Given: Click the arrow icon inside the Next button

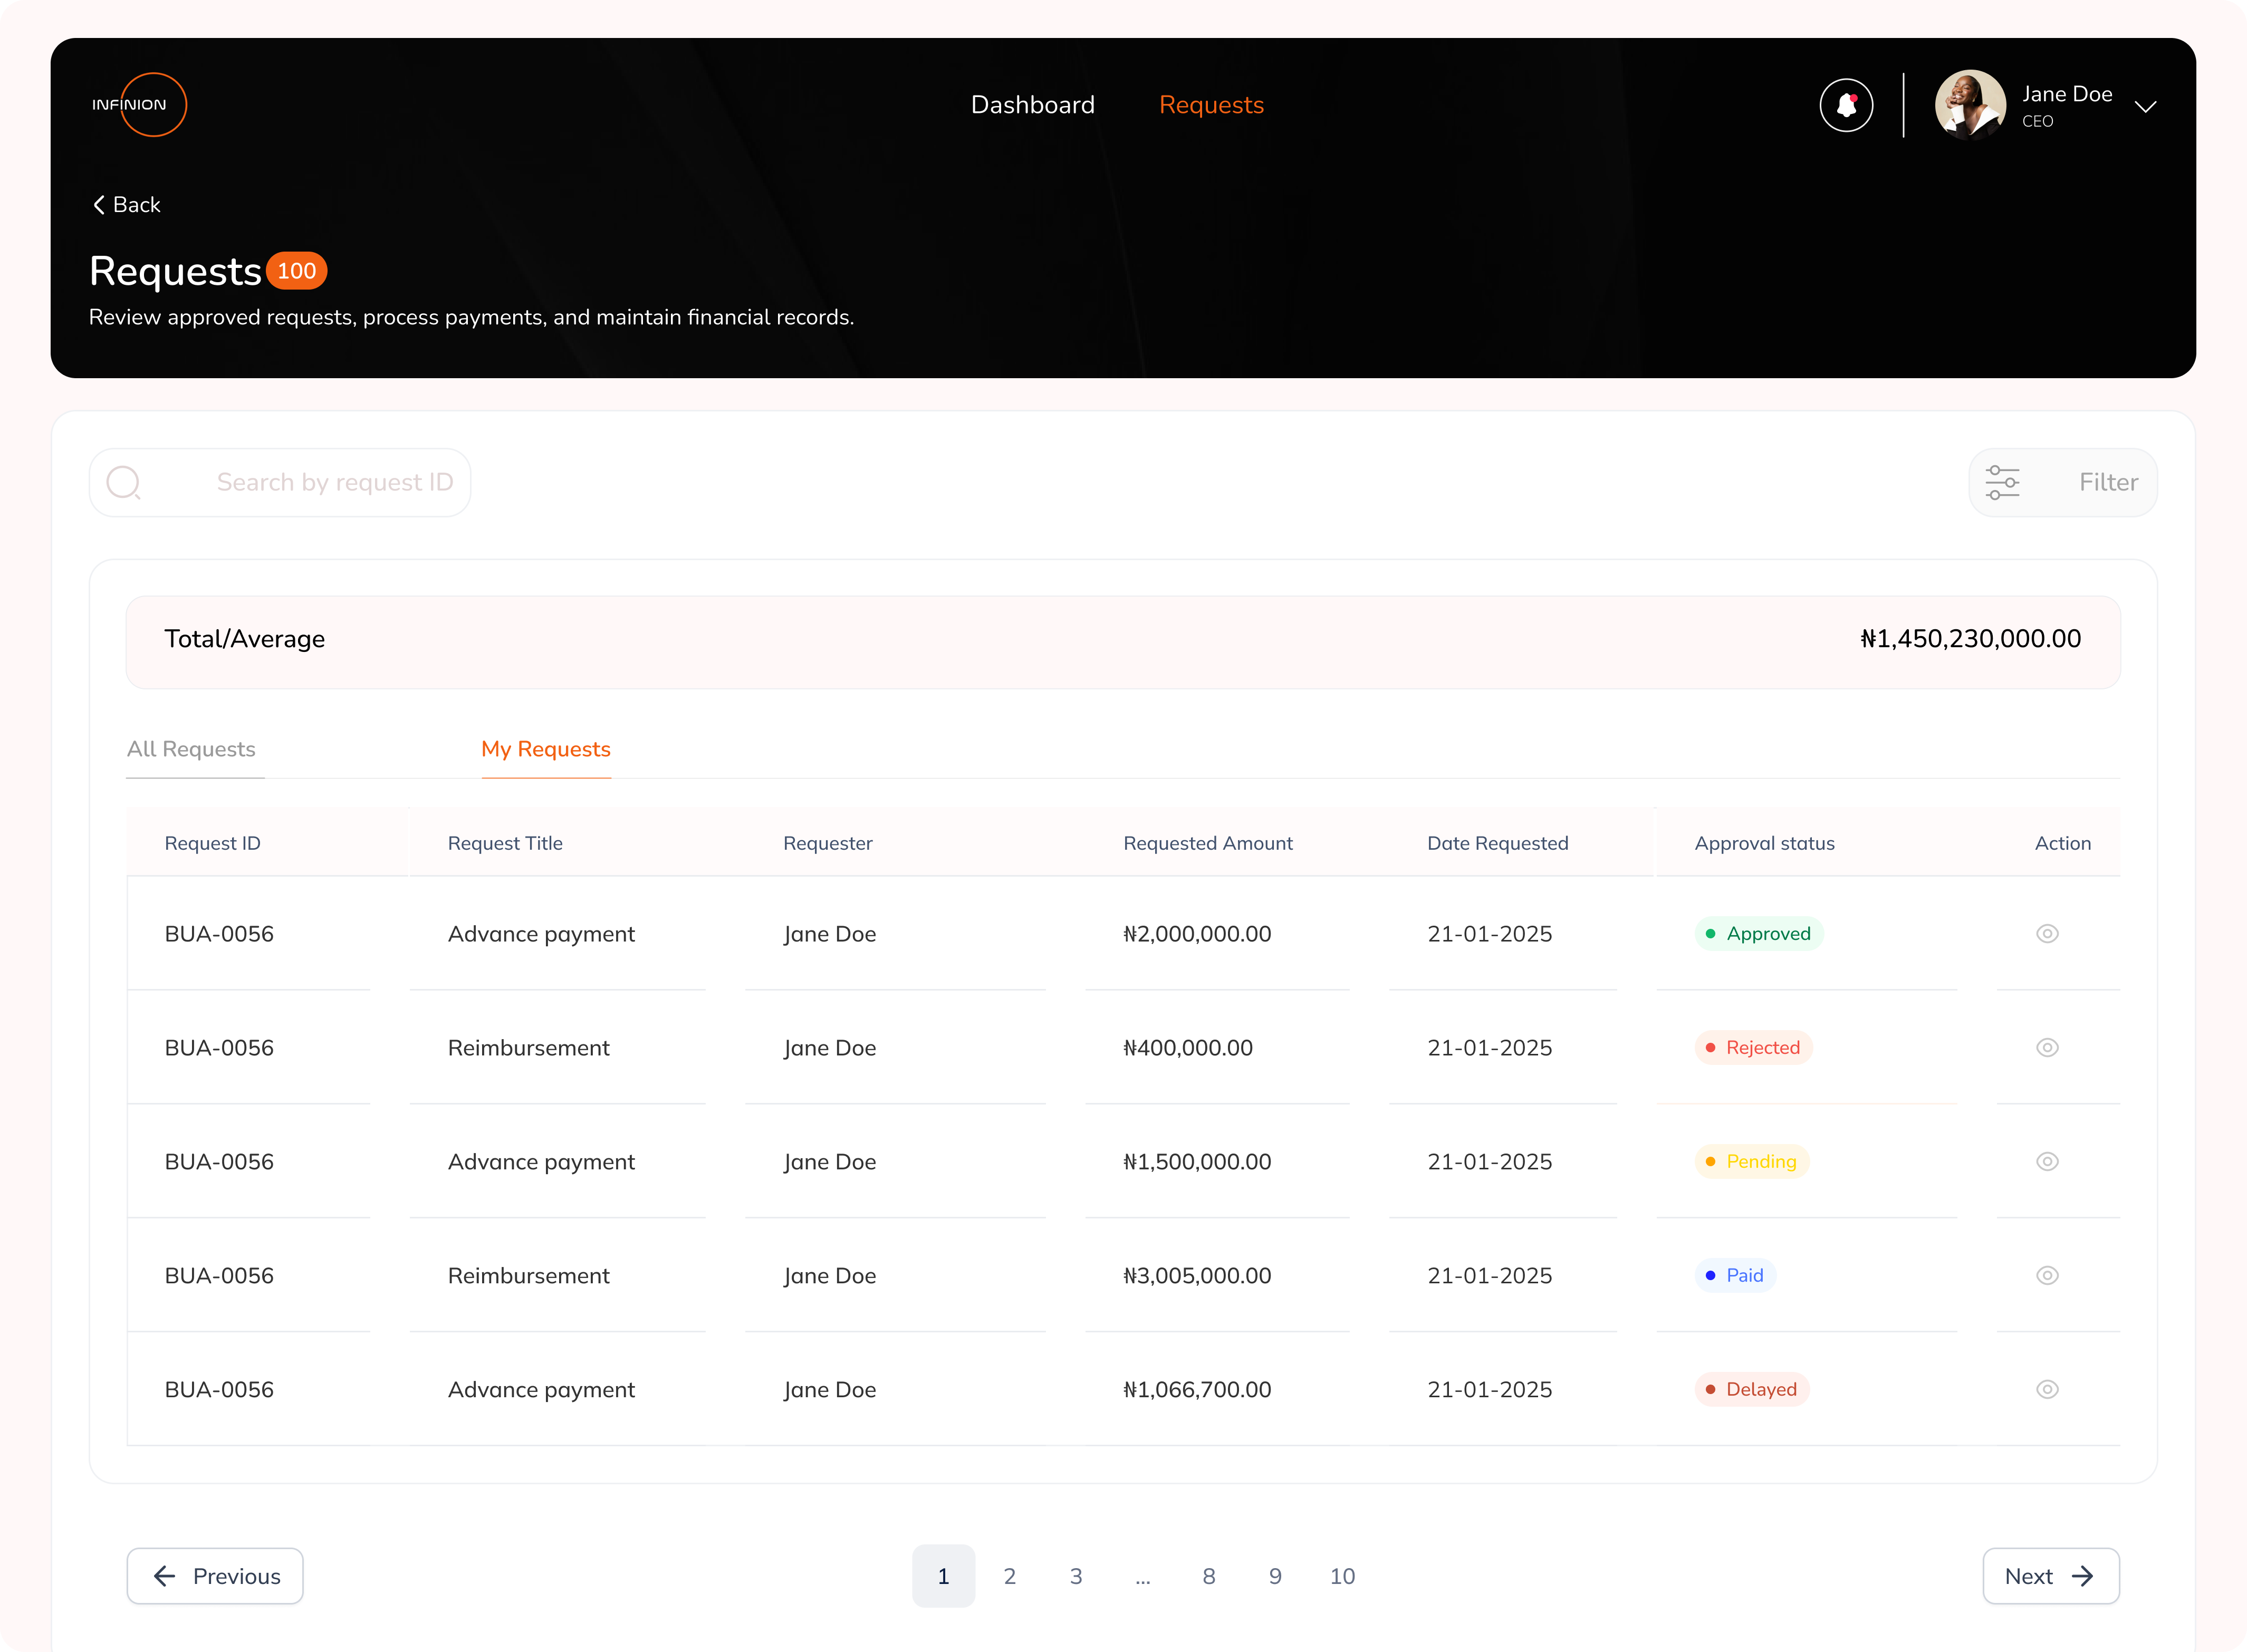Looking at the screenshot, I should coord(2084,1576).
